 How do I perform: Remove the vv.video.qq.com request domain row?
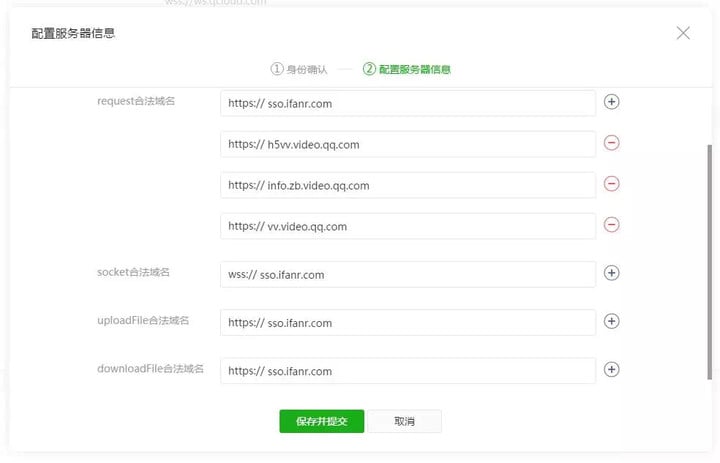[x=611, y=225]
